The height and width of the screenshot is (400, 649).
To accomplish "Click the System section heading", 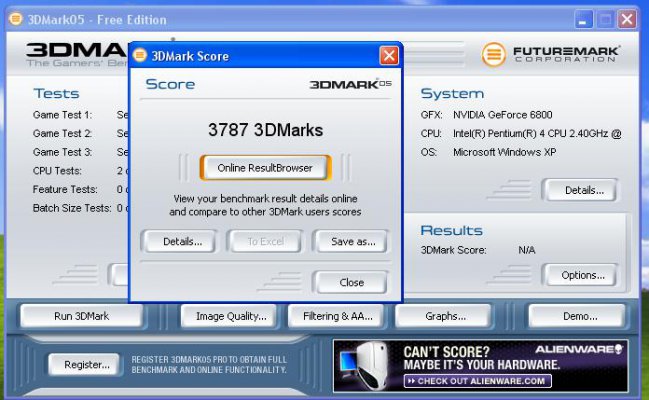I will pyautogui.click(x=452, y=94).
